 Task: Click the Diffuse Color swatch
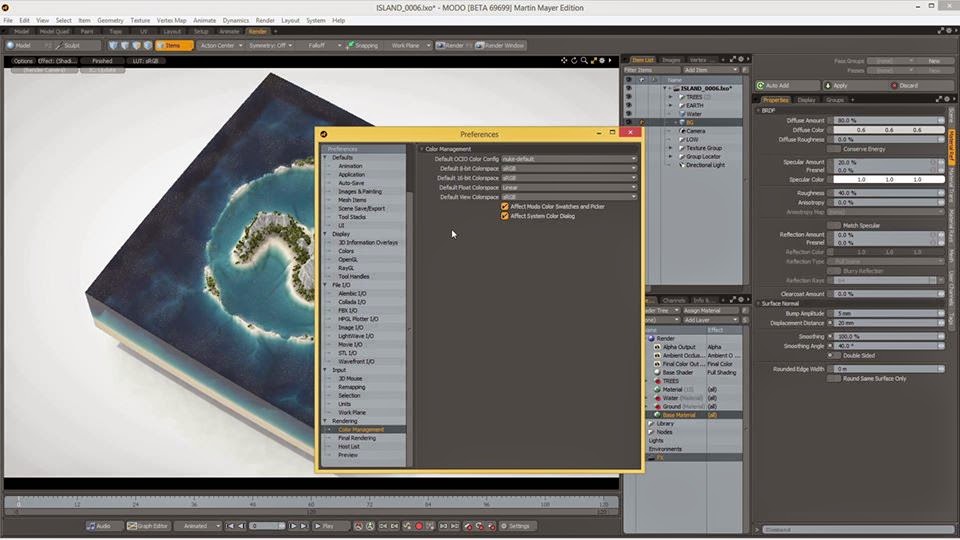click(888, 130)
